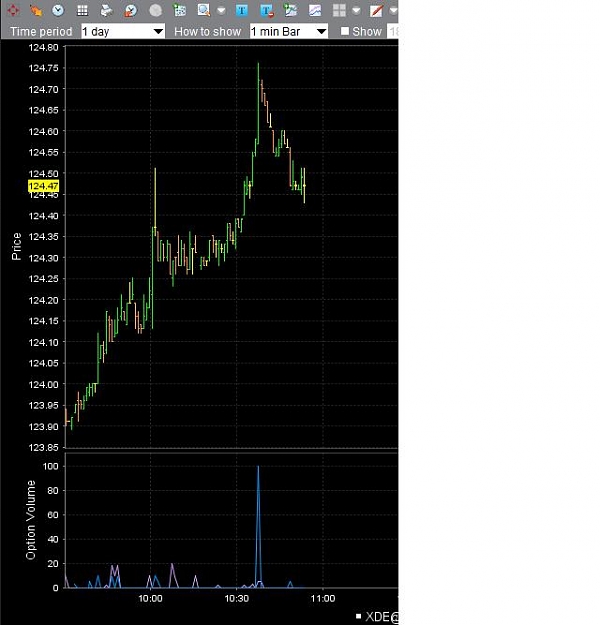The image size is (600, 625).
Task: Open the dropdown arrow beside the magnifier icon
Action: tap(221, 11)
